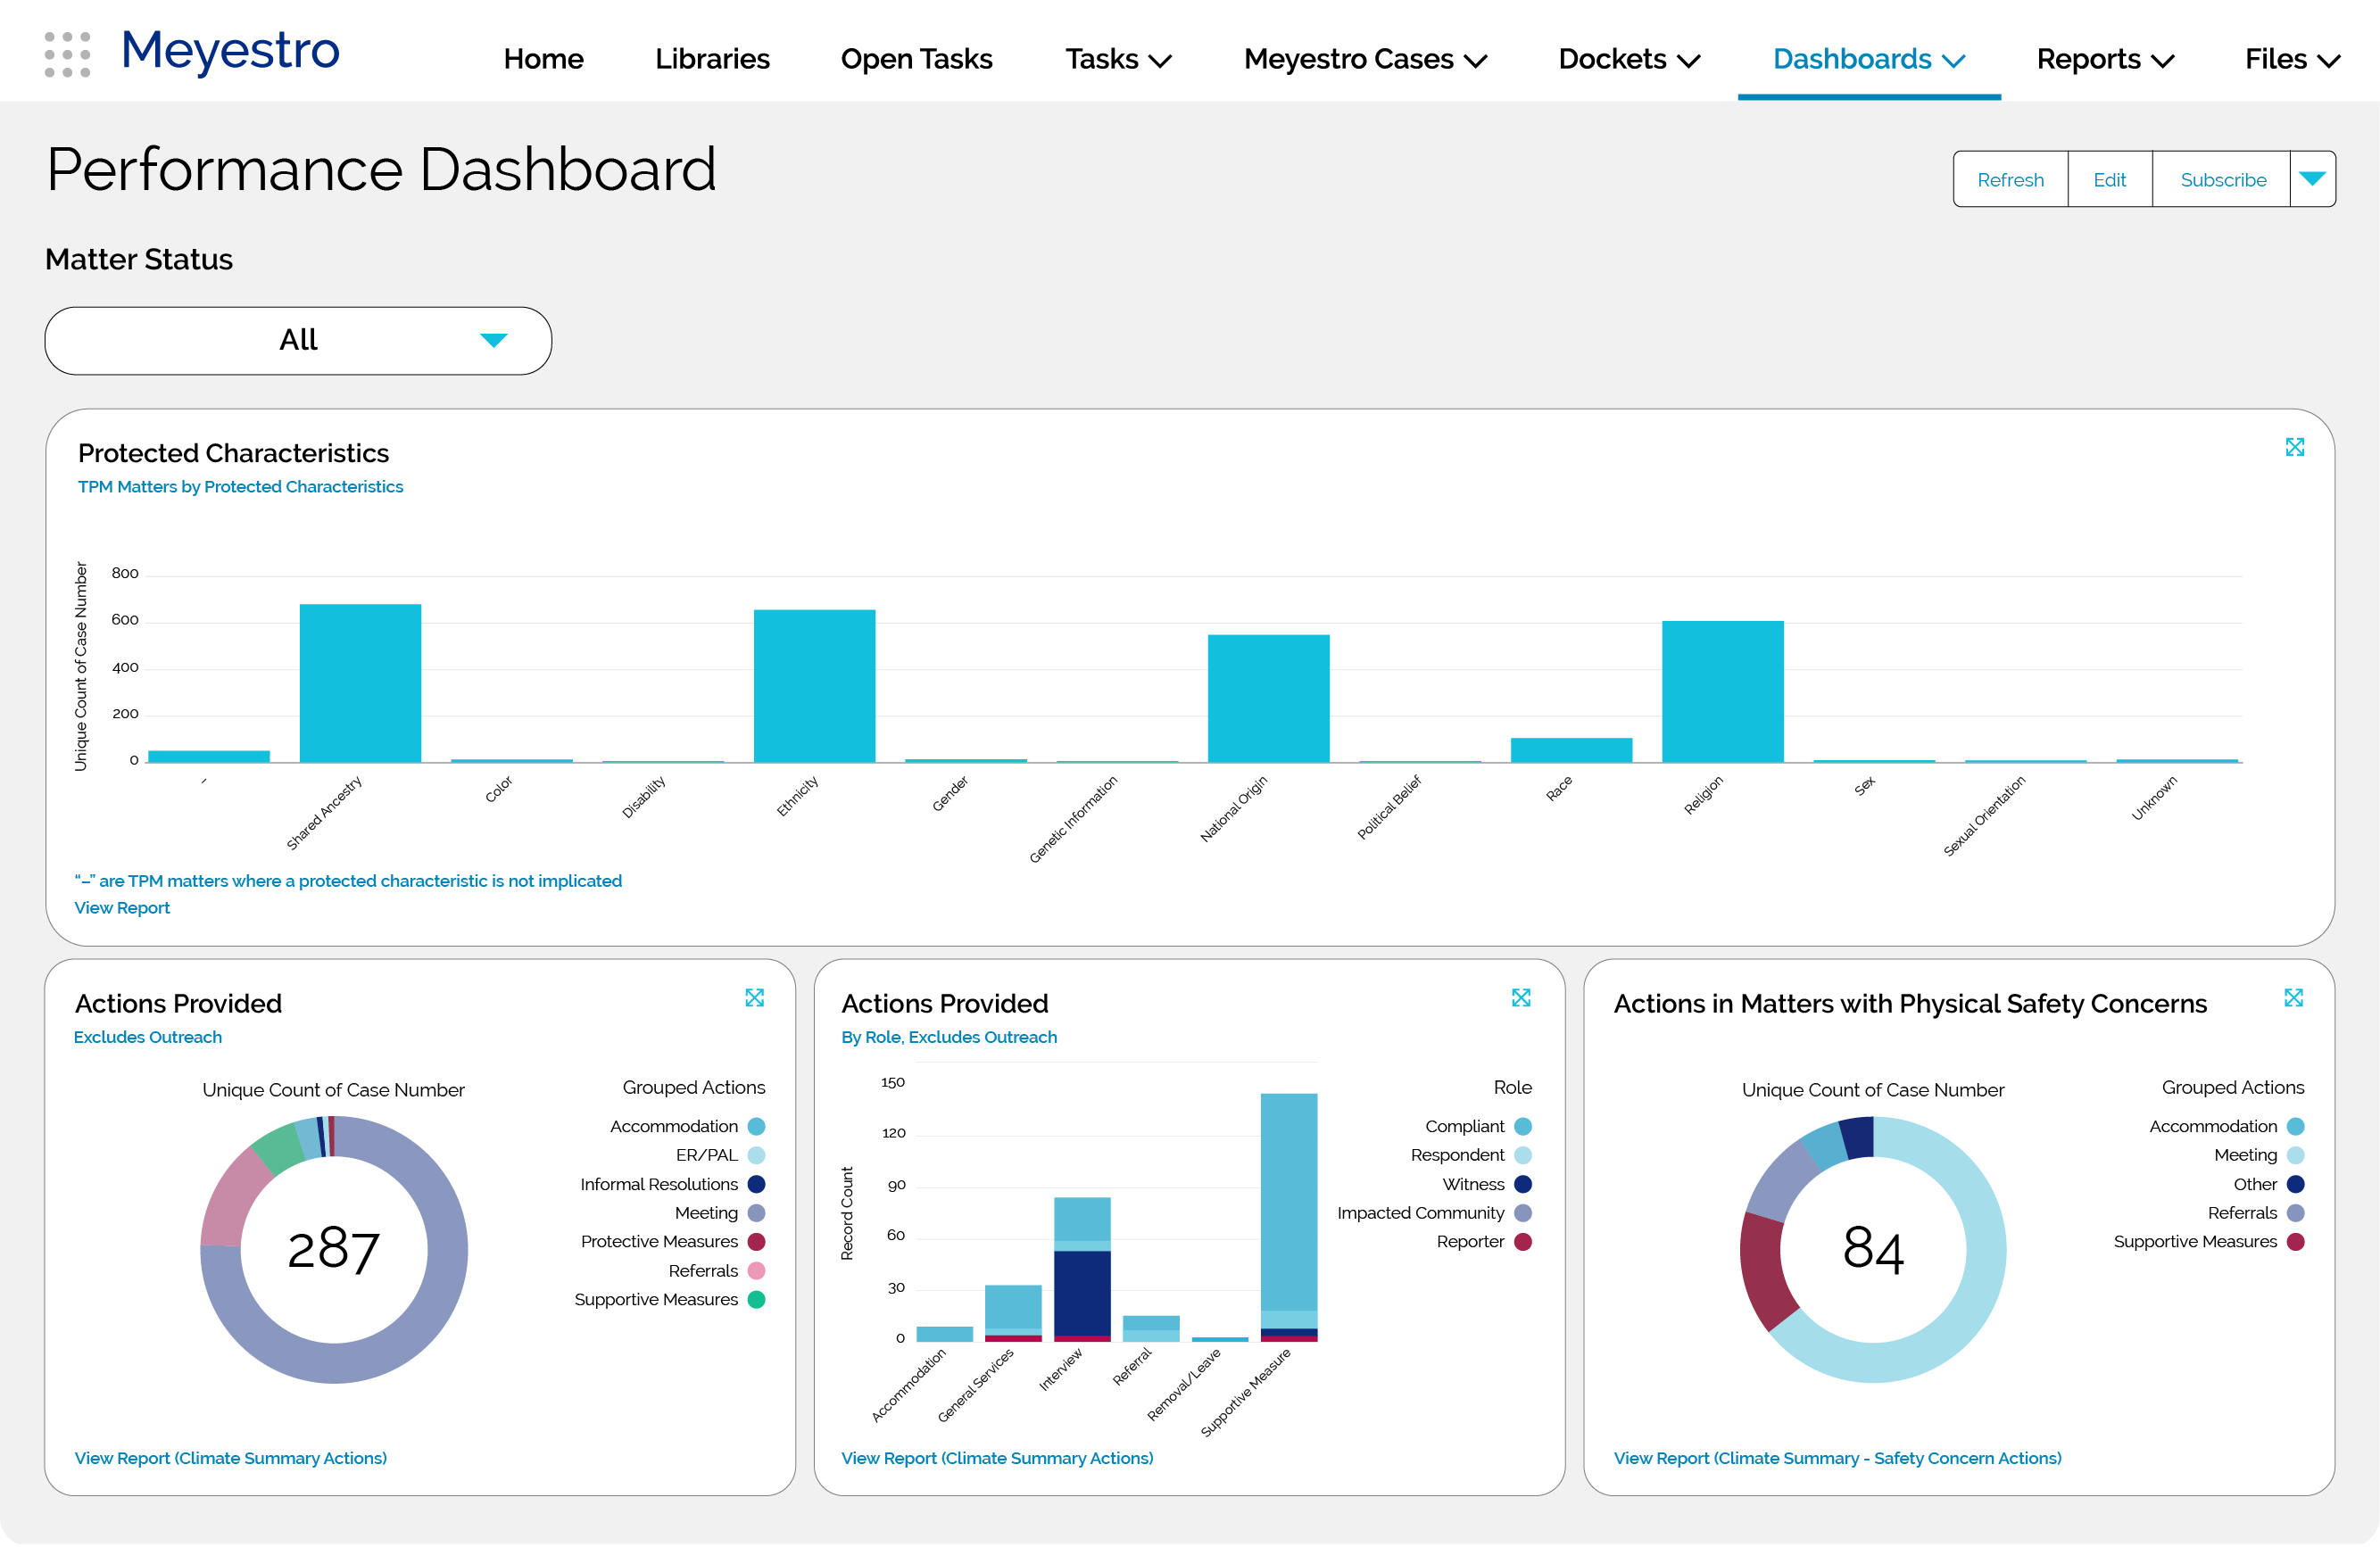Subscribe to the dashboard

click(2222, 179)
